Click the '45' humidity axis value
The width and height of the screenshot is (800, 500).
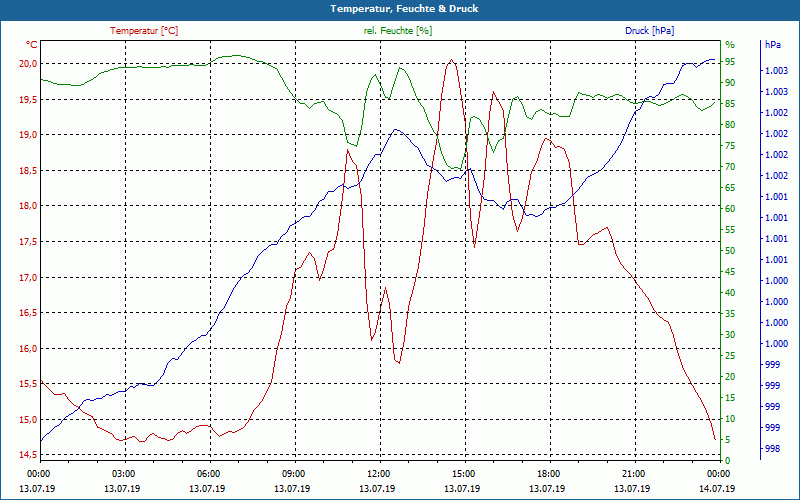(730, 272)
